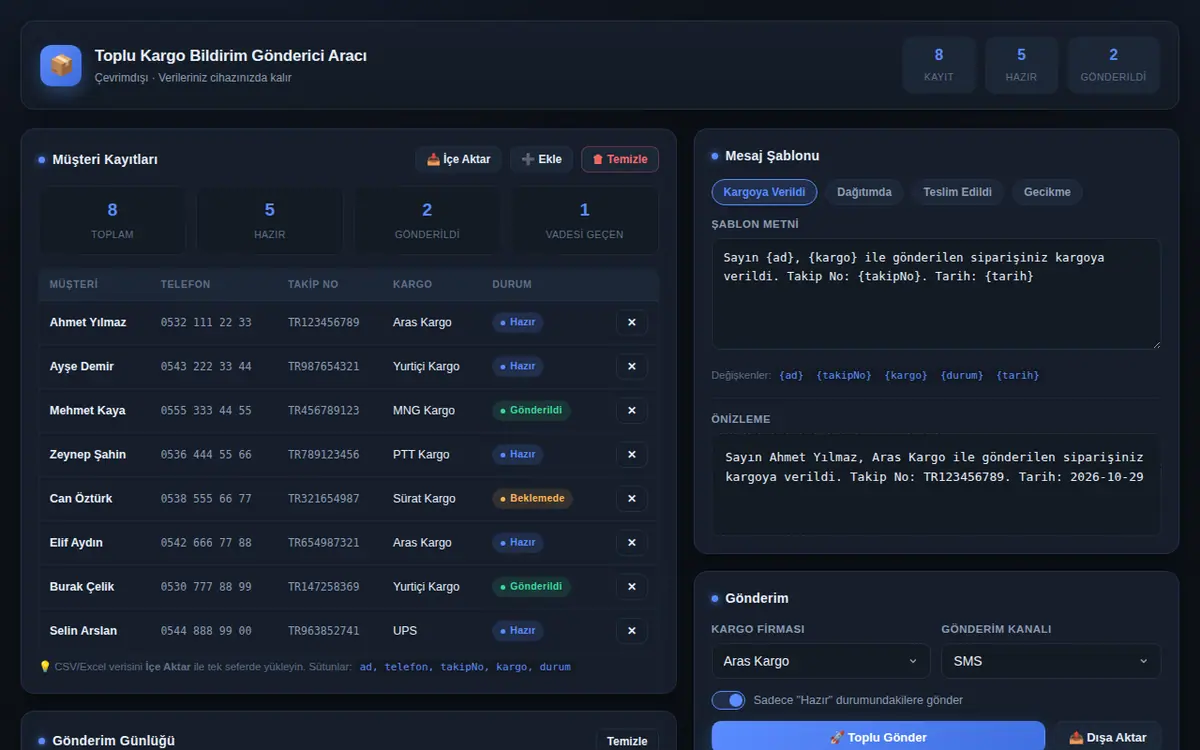Start bulk sending with Toplu Gönder

pyautogui.click(x=878, y=737)
